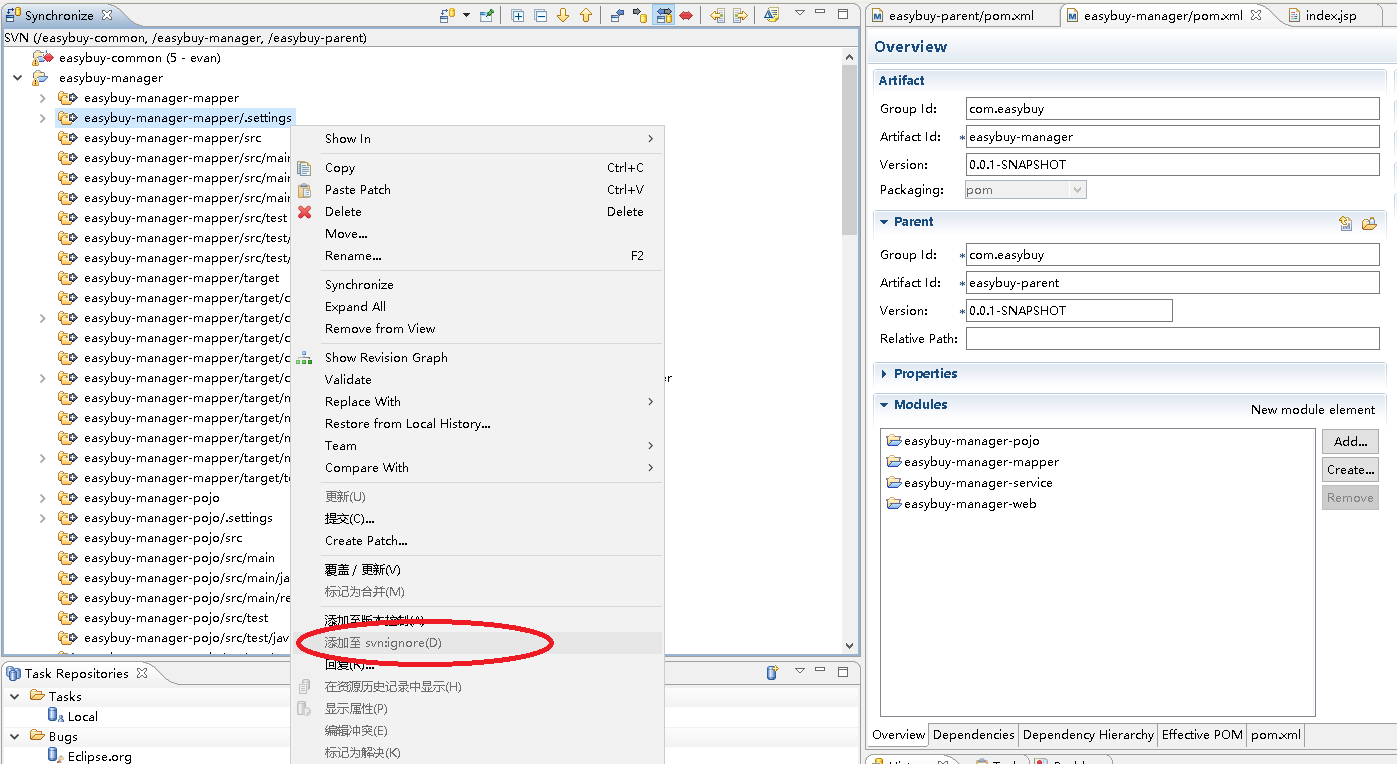Image resolution: width=1397 pixels, height=764 pixels.
Task: Toggle Incoming/Outgoing mode button
Action: pyautogui.click(x=663, y=15)
